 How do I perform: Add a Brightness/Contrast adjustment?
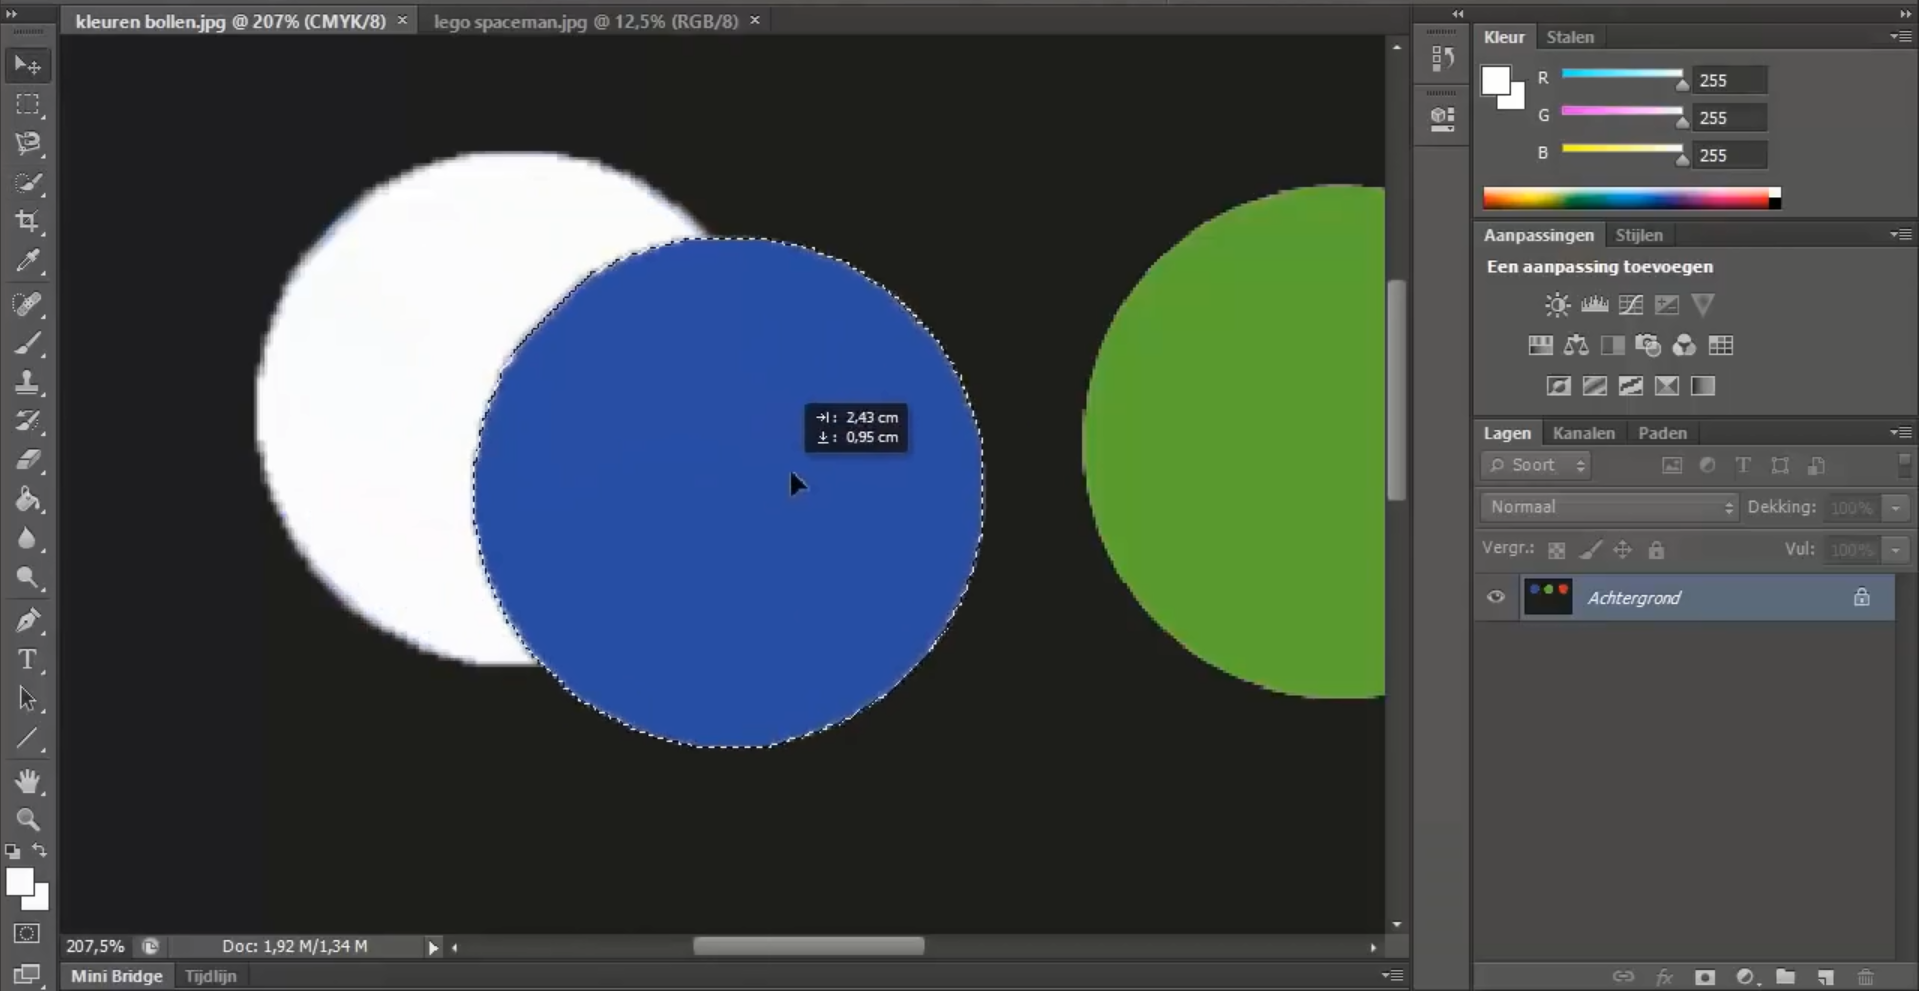point(1557,305)
